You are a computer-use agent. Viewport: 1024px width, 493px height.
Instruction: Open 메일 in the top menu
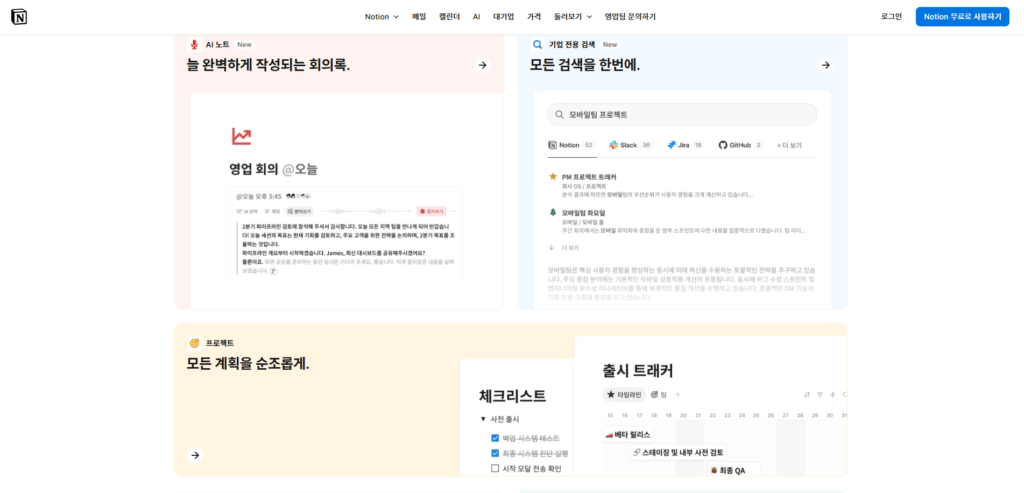[419, 17]
